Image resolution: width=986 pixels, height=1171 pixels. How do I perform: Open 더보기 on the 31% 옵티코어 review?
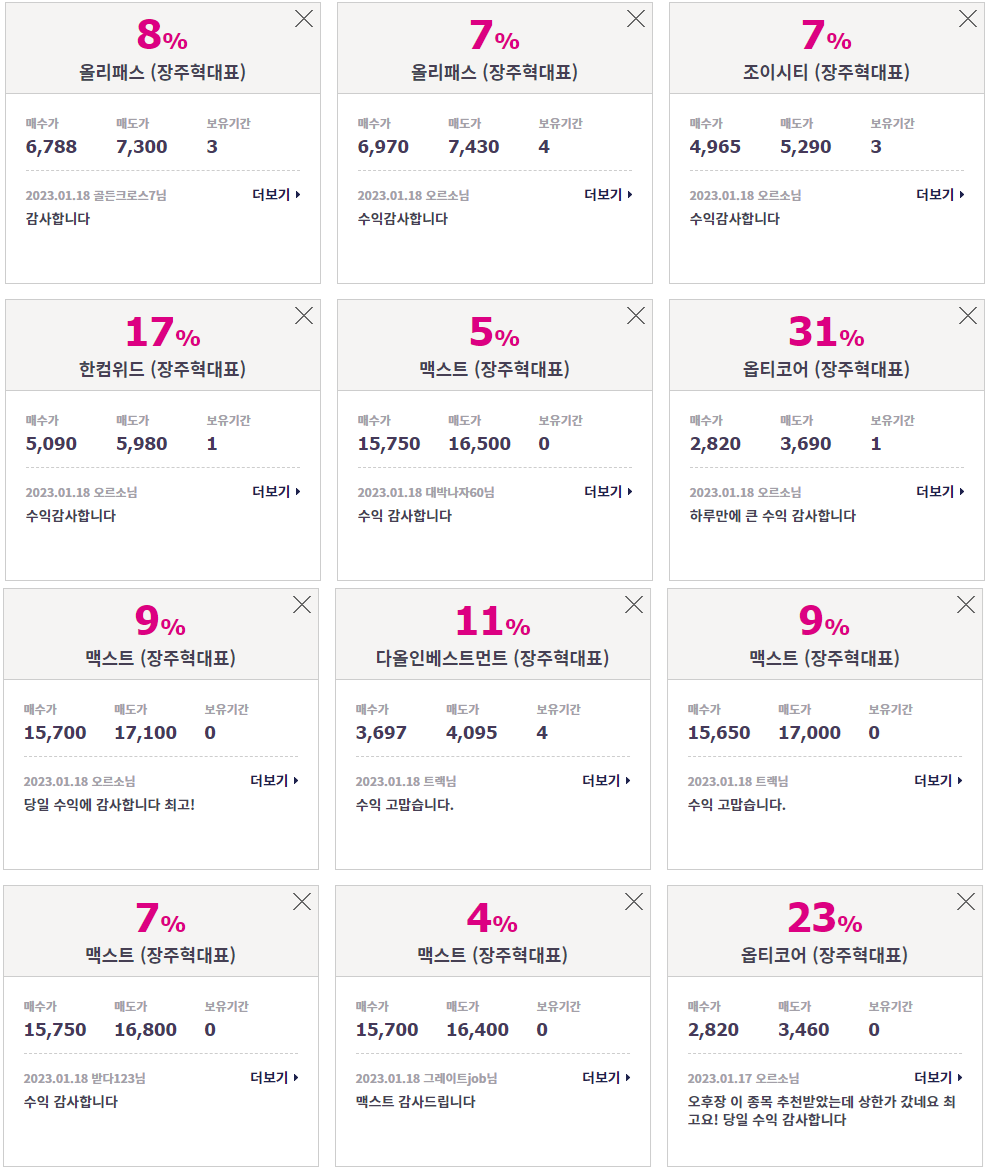tap(940, 491)
